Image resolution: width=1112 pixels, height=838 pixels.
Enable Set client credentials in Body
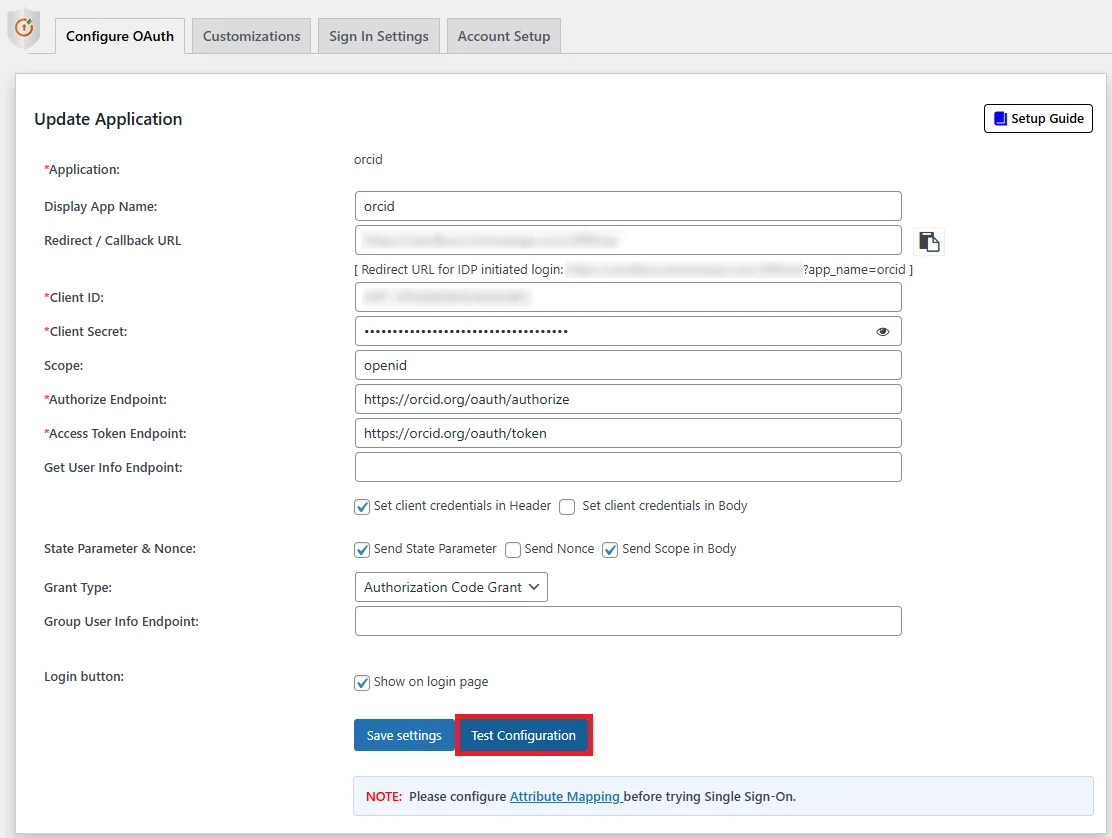[567, 507]
